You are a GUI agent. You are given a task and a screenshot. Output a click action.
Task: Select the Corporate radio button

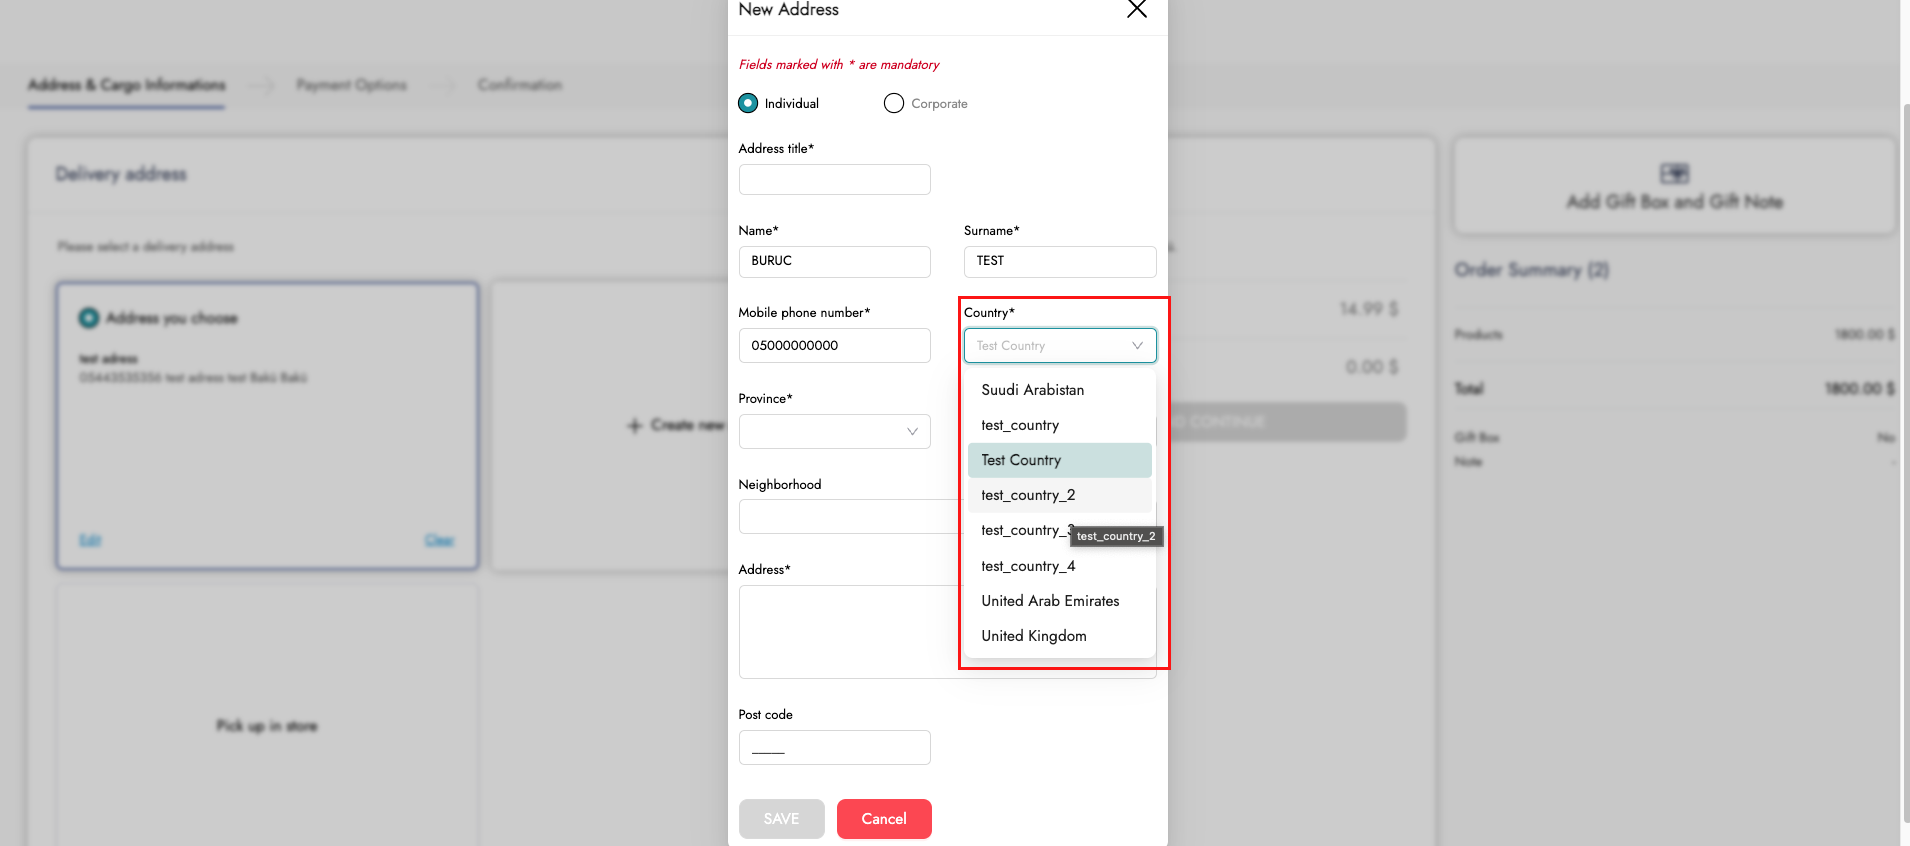click(x=894, y=103)
